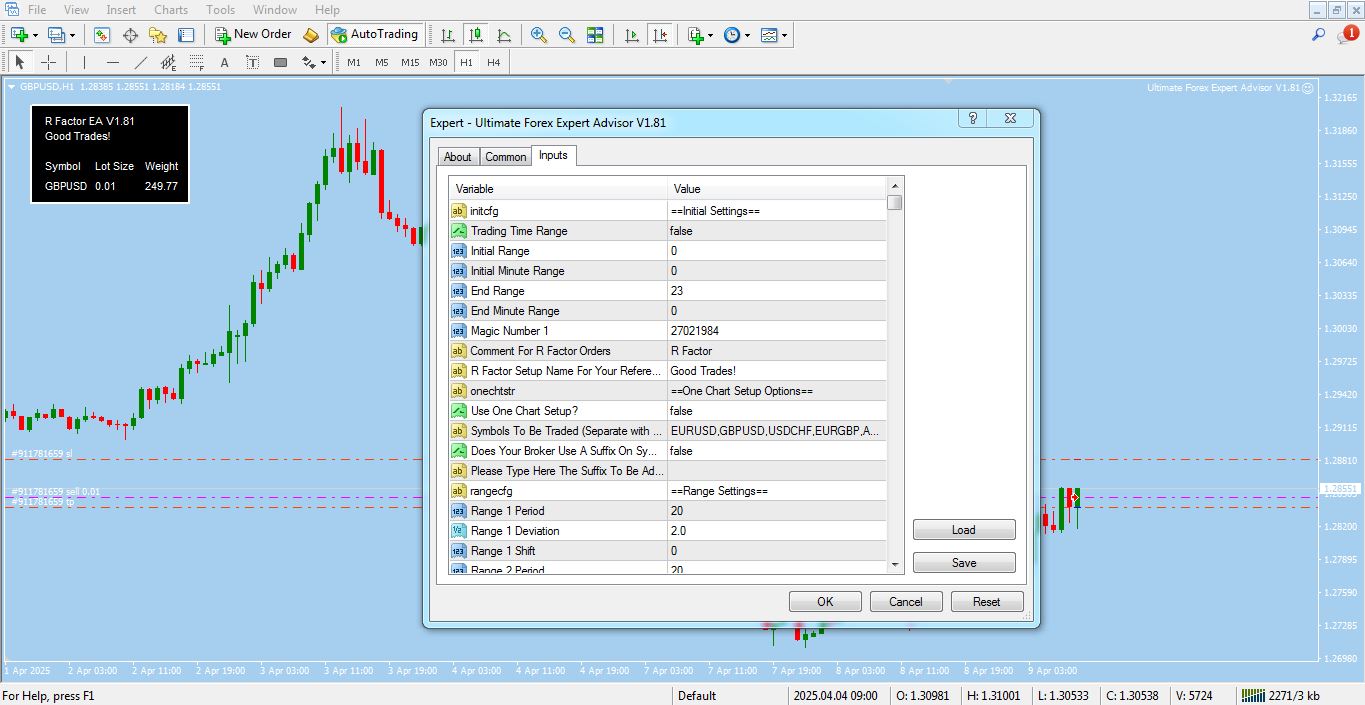Open the MetaEditor yellow book icon
Viewport: 1365px width, 705px height.
[x=311, y=34]
